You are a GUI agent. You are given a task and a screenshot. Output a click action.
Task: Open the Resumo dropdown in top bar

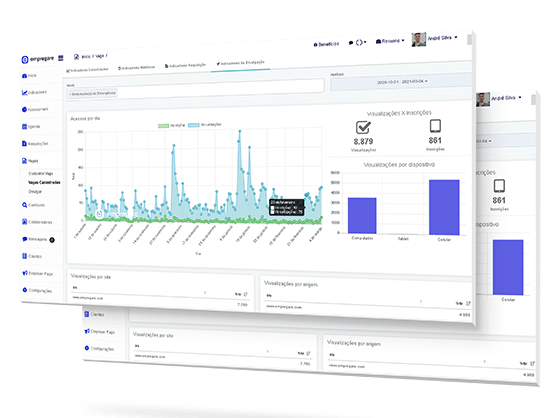pos(390,41)
